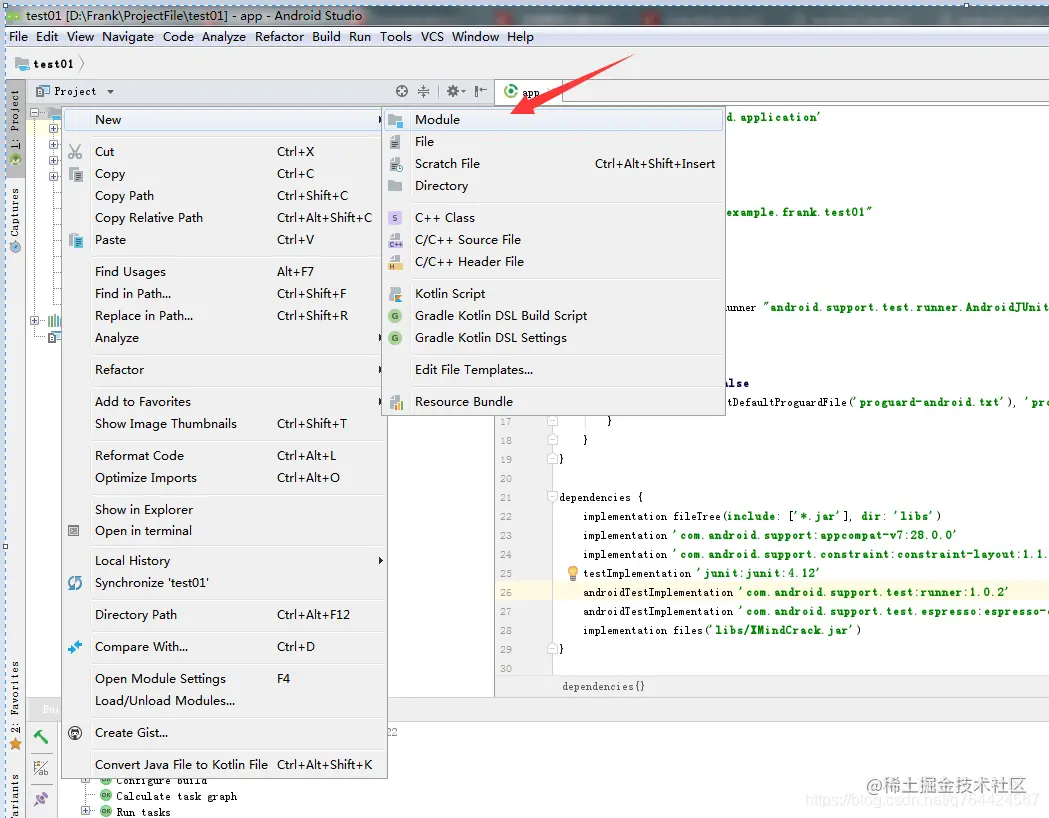1049x818 pixels.
Task: Open the Refactor menu in menu bar
Action: point(279,37)
